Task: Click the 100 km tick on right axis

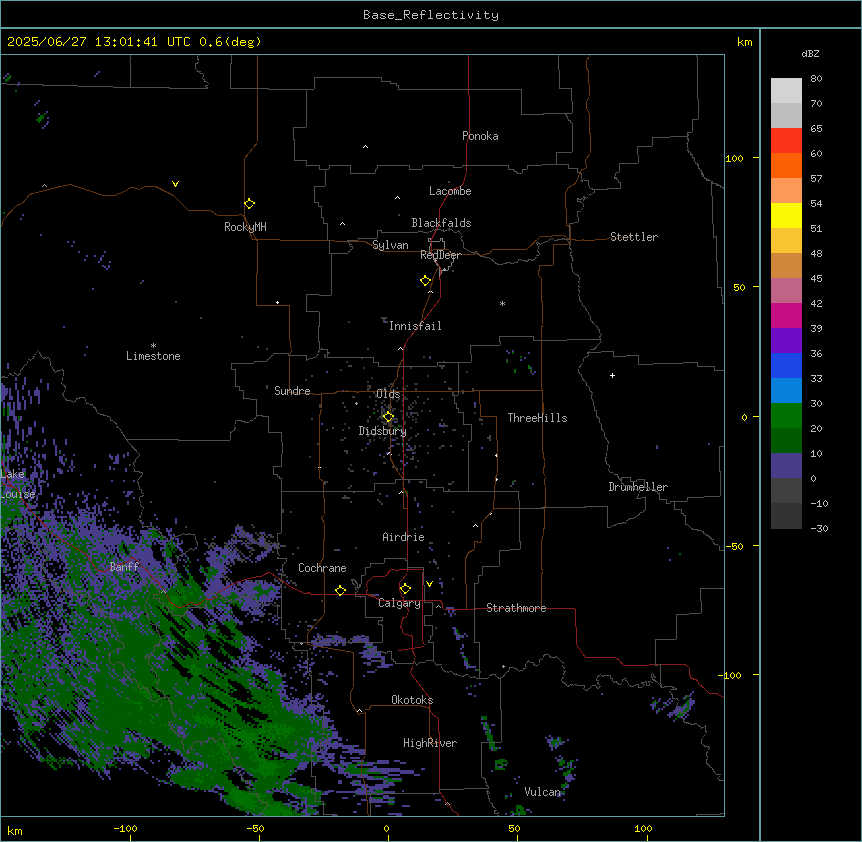Action: [x=734, y=158]
